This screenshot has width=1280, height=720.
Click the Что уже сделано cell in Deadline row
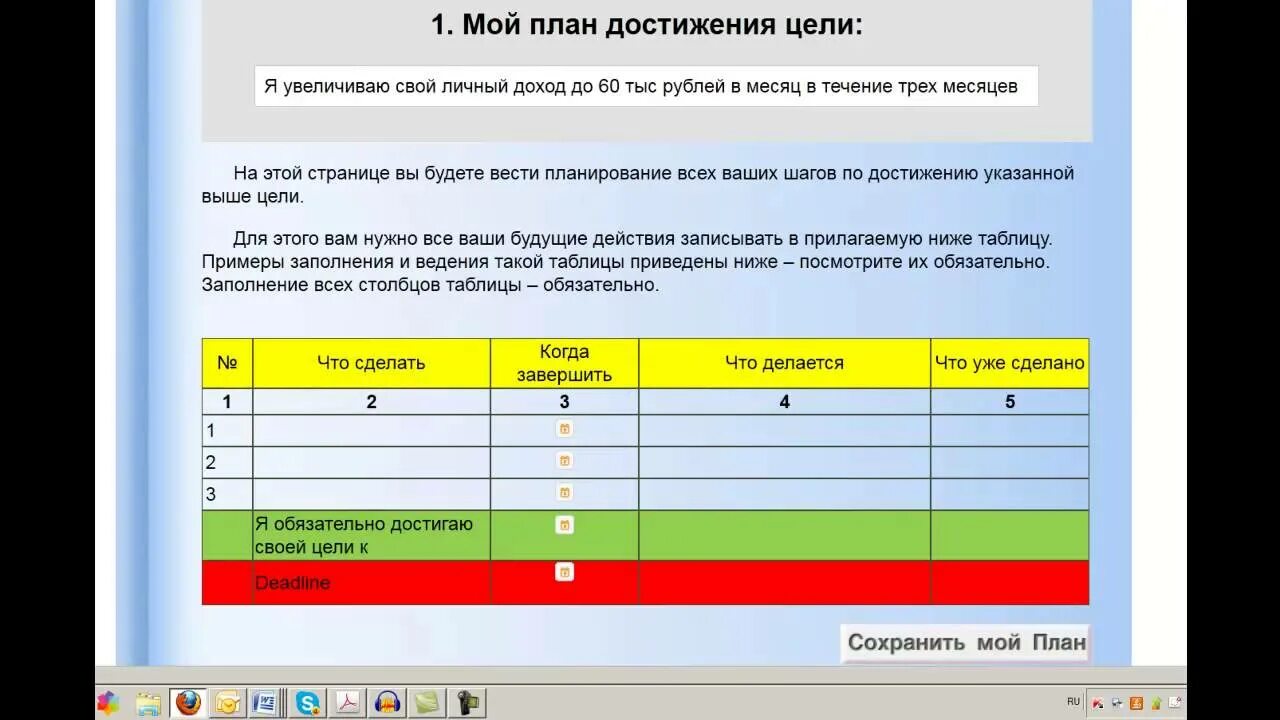coord(1010,583)
